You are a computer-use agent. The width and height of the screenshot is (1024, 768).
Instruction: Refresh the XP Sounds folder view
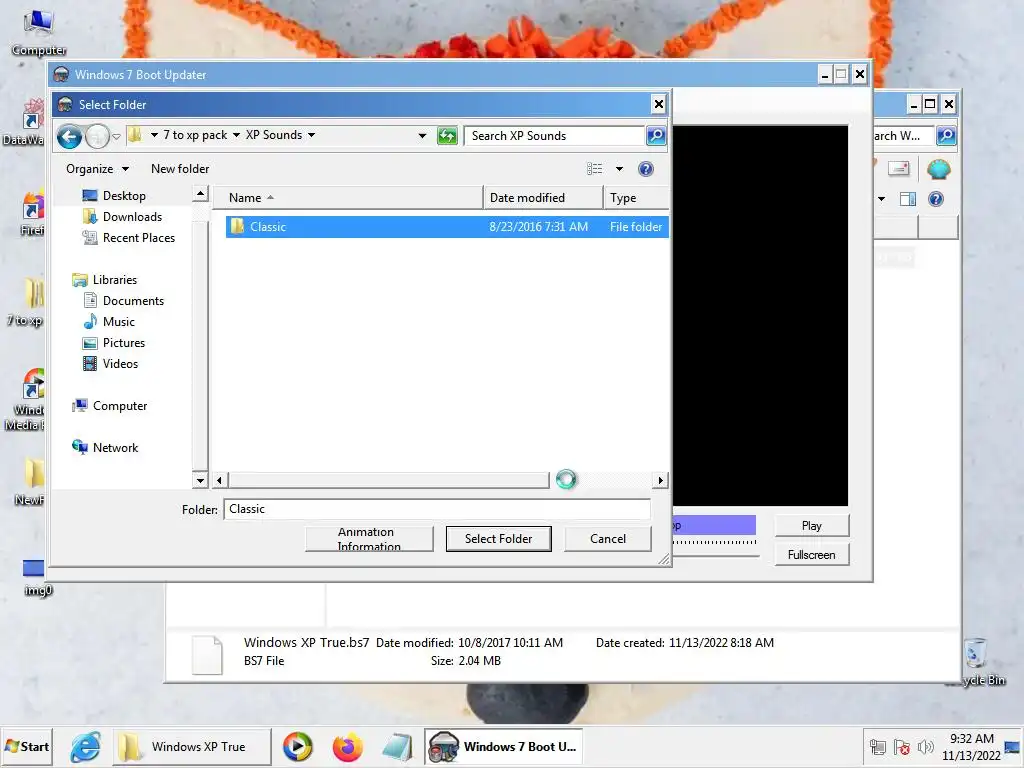(447, 136)
